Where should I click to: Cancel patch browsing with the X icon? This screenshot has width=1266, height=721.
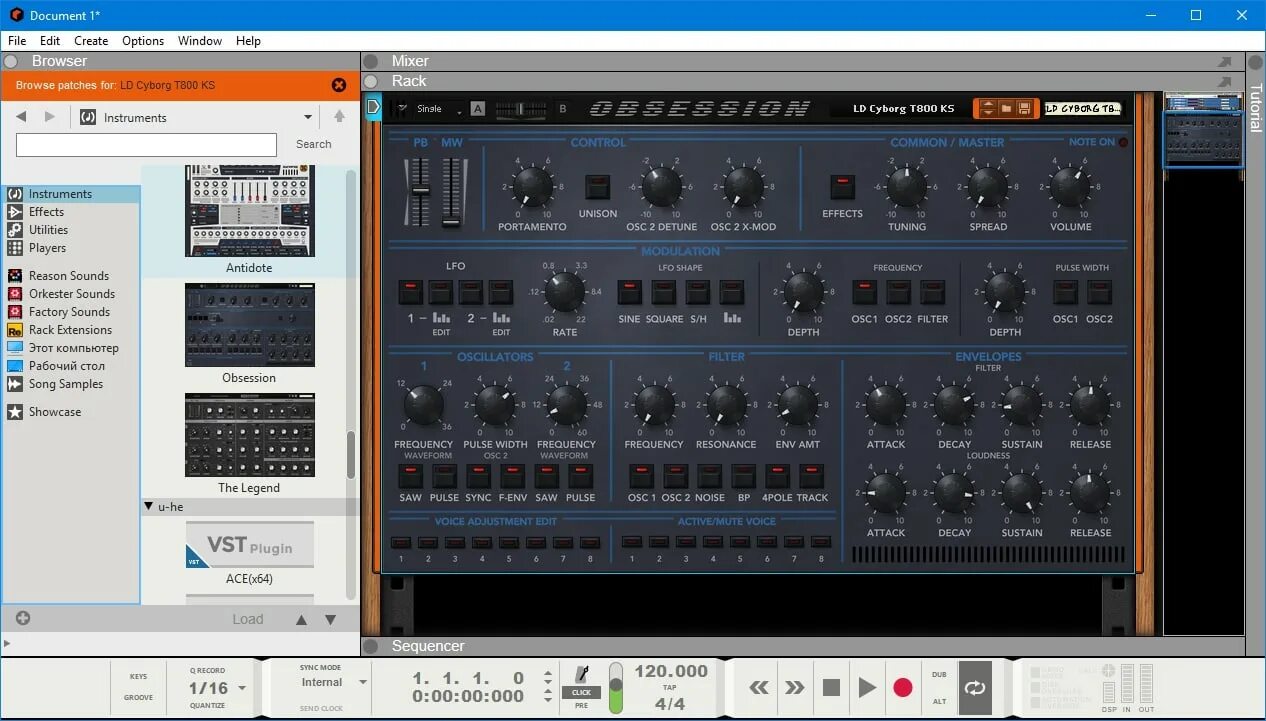[339, 85]
